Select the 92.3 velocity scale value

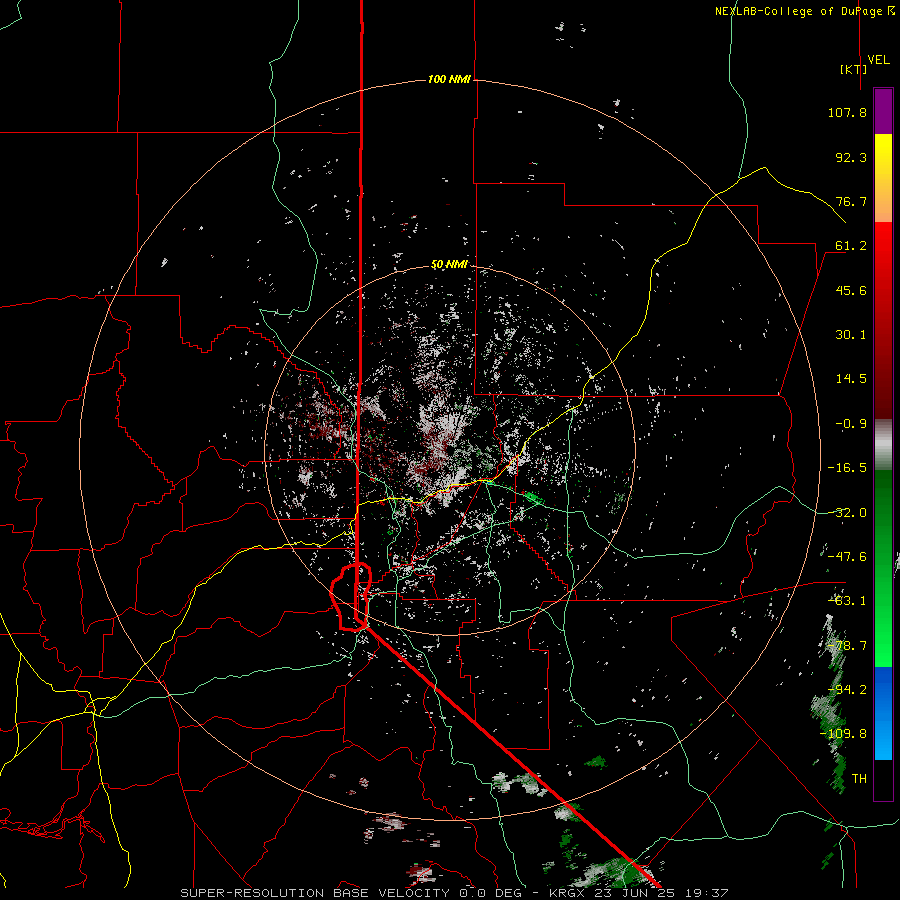(851, 157)
